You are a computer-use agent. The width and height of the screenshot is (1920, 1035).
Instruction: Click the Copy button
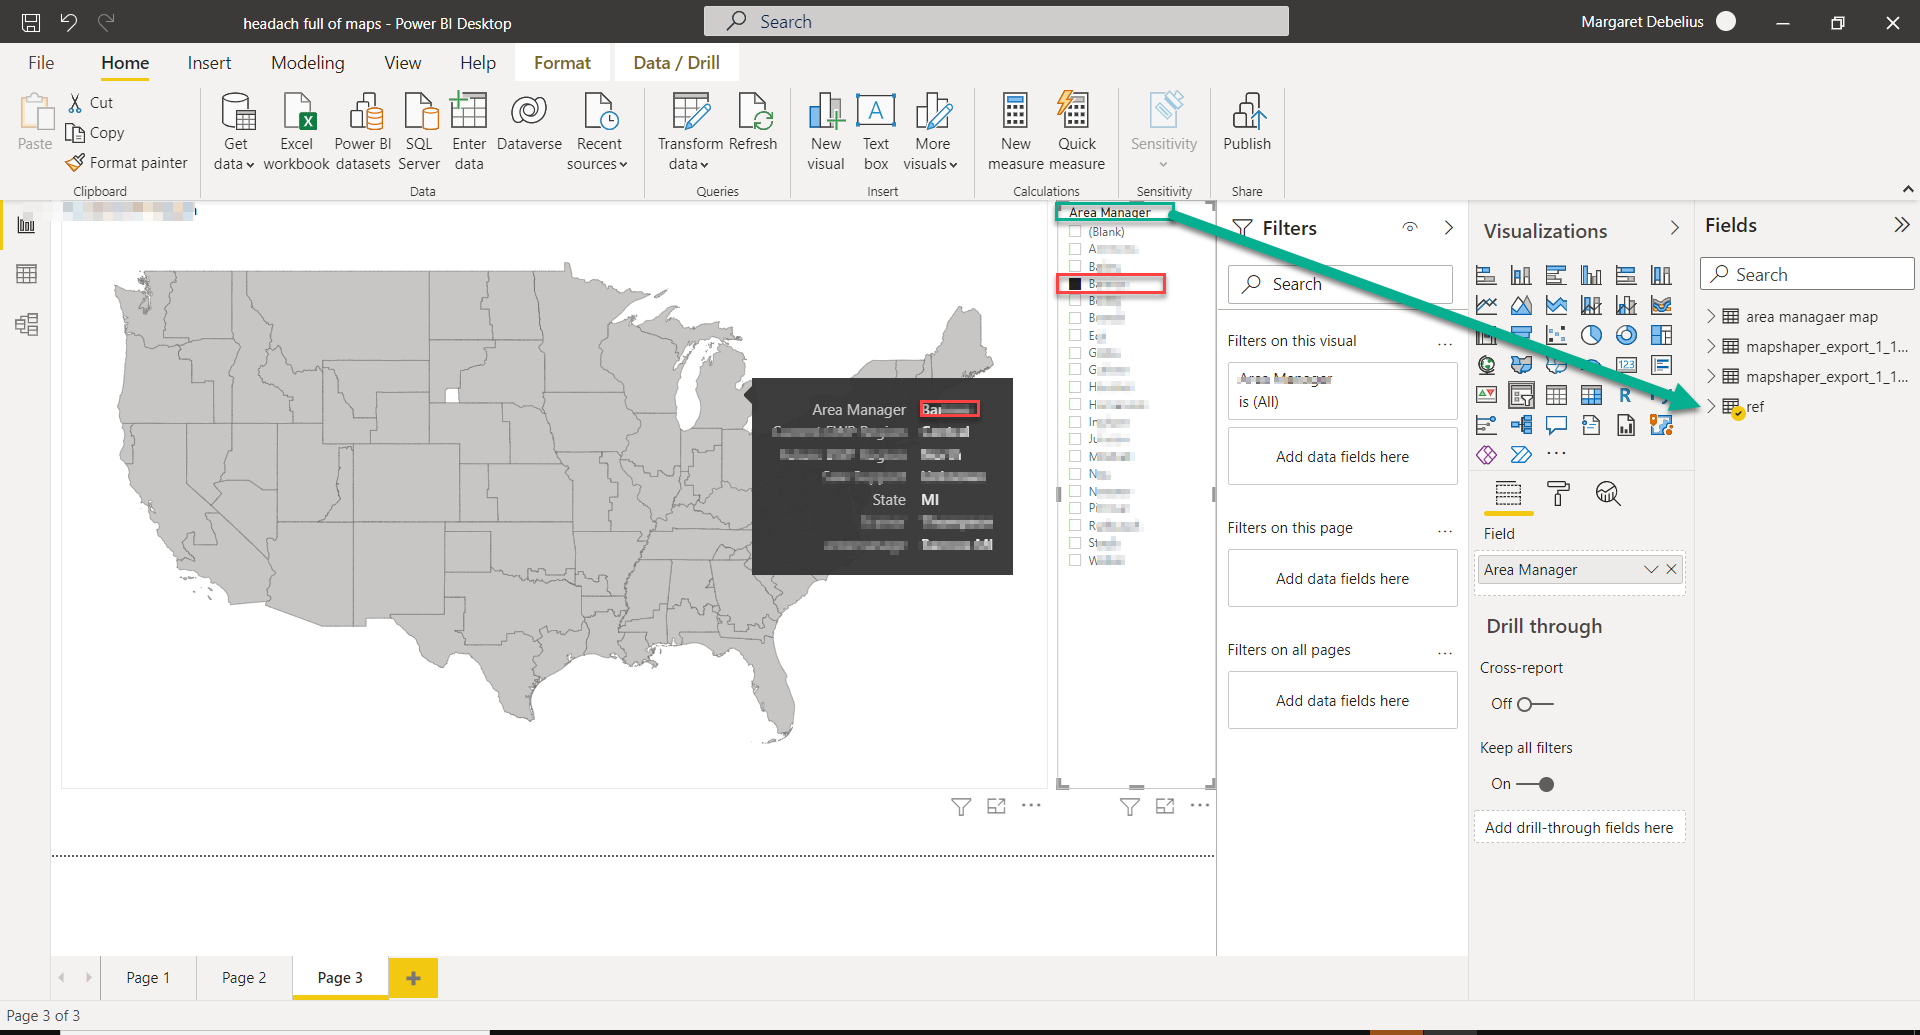95,133
